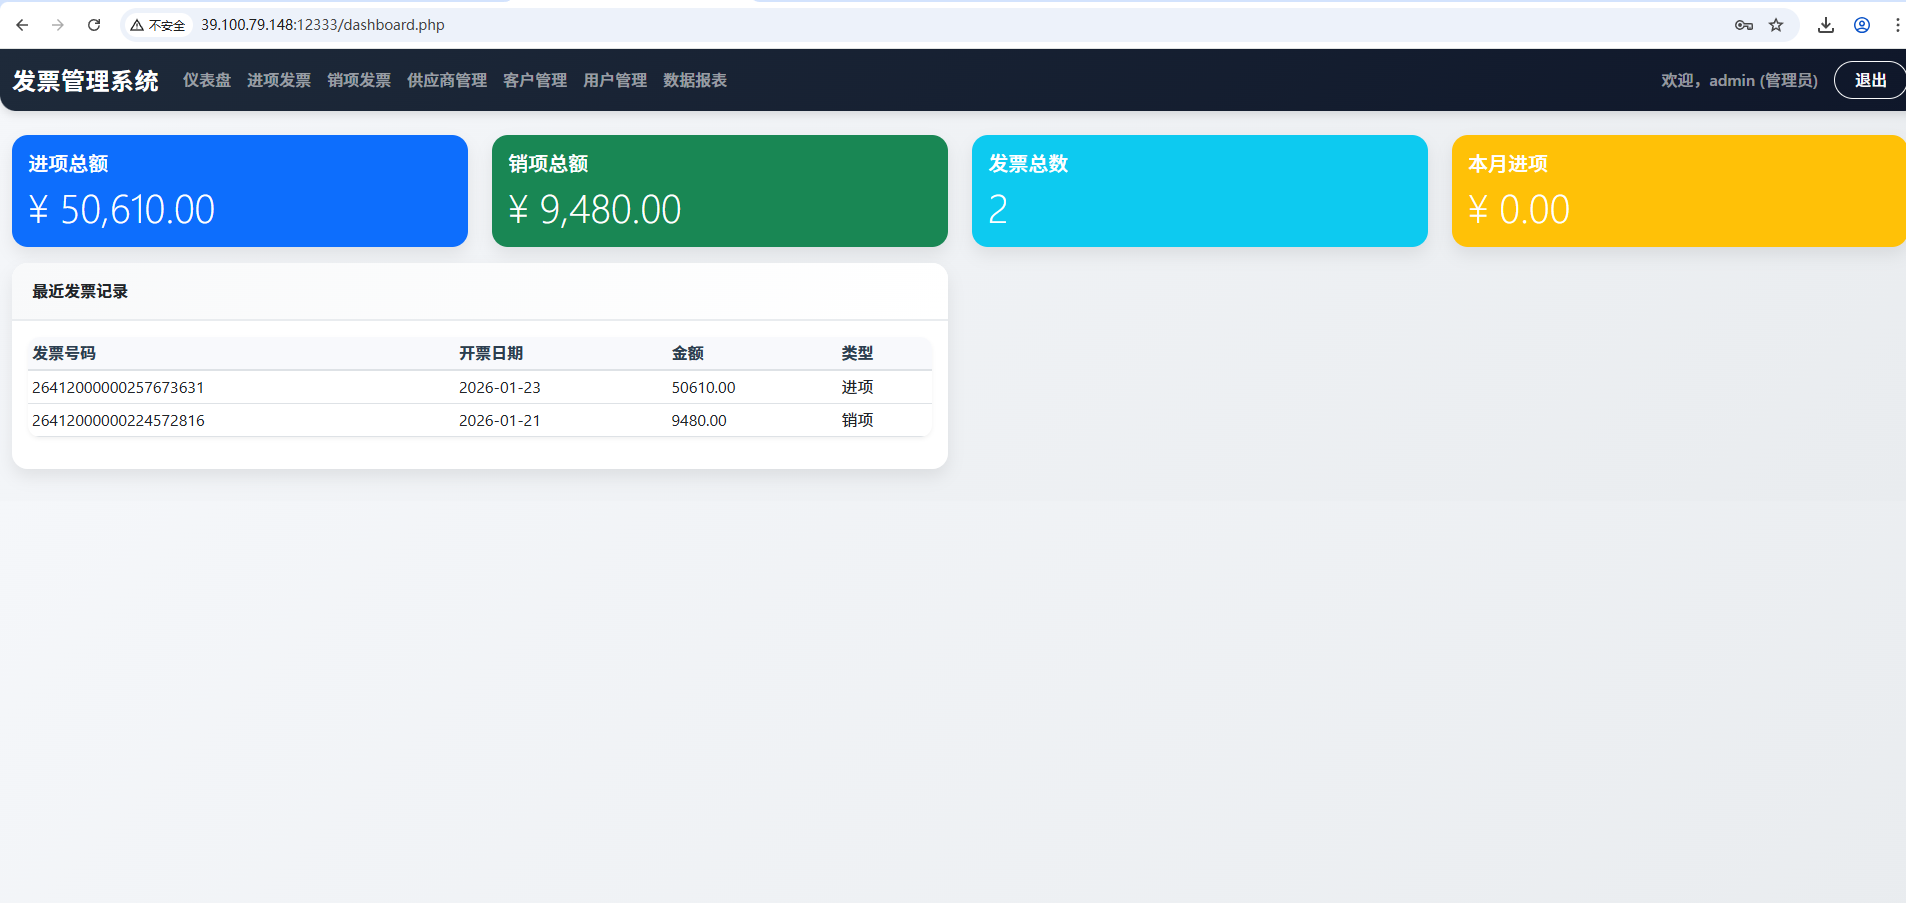Reload the page with refresh icon
Screen dimensions: 1906x903
94,25
